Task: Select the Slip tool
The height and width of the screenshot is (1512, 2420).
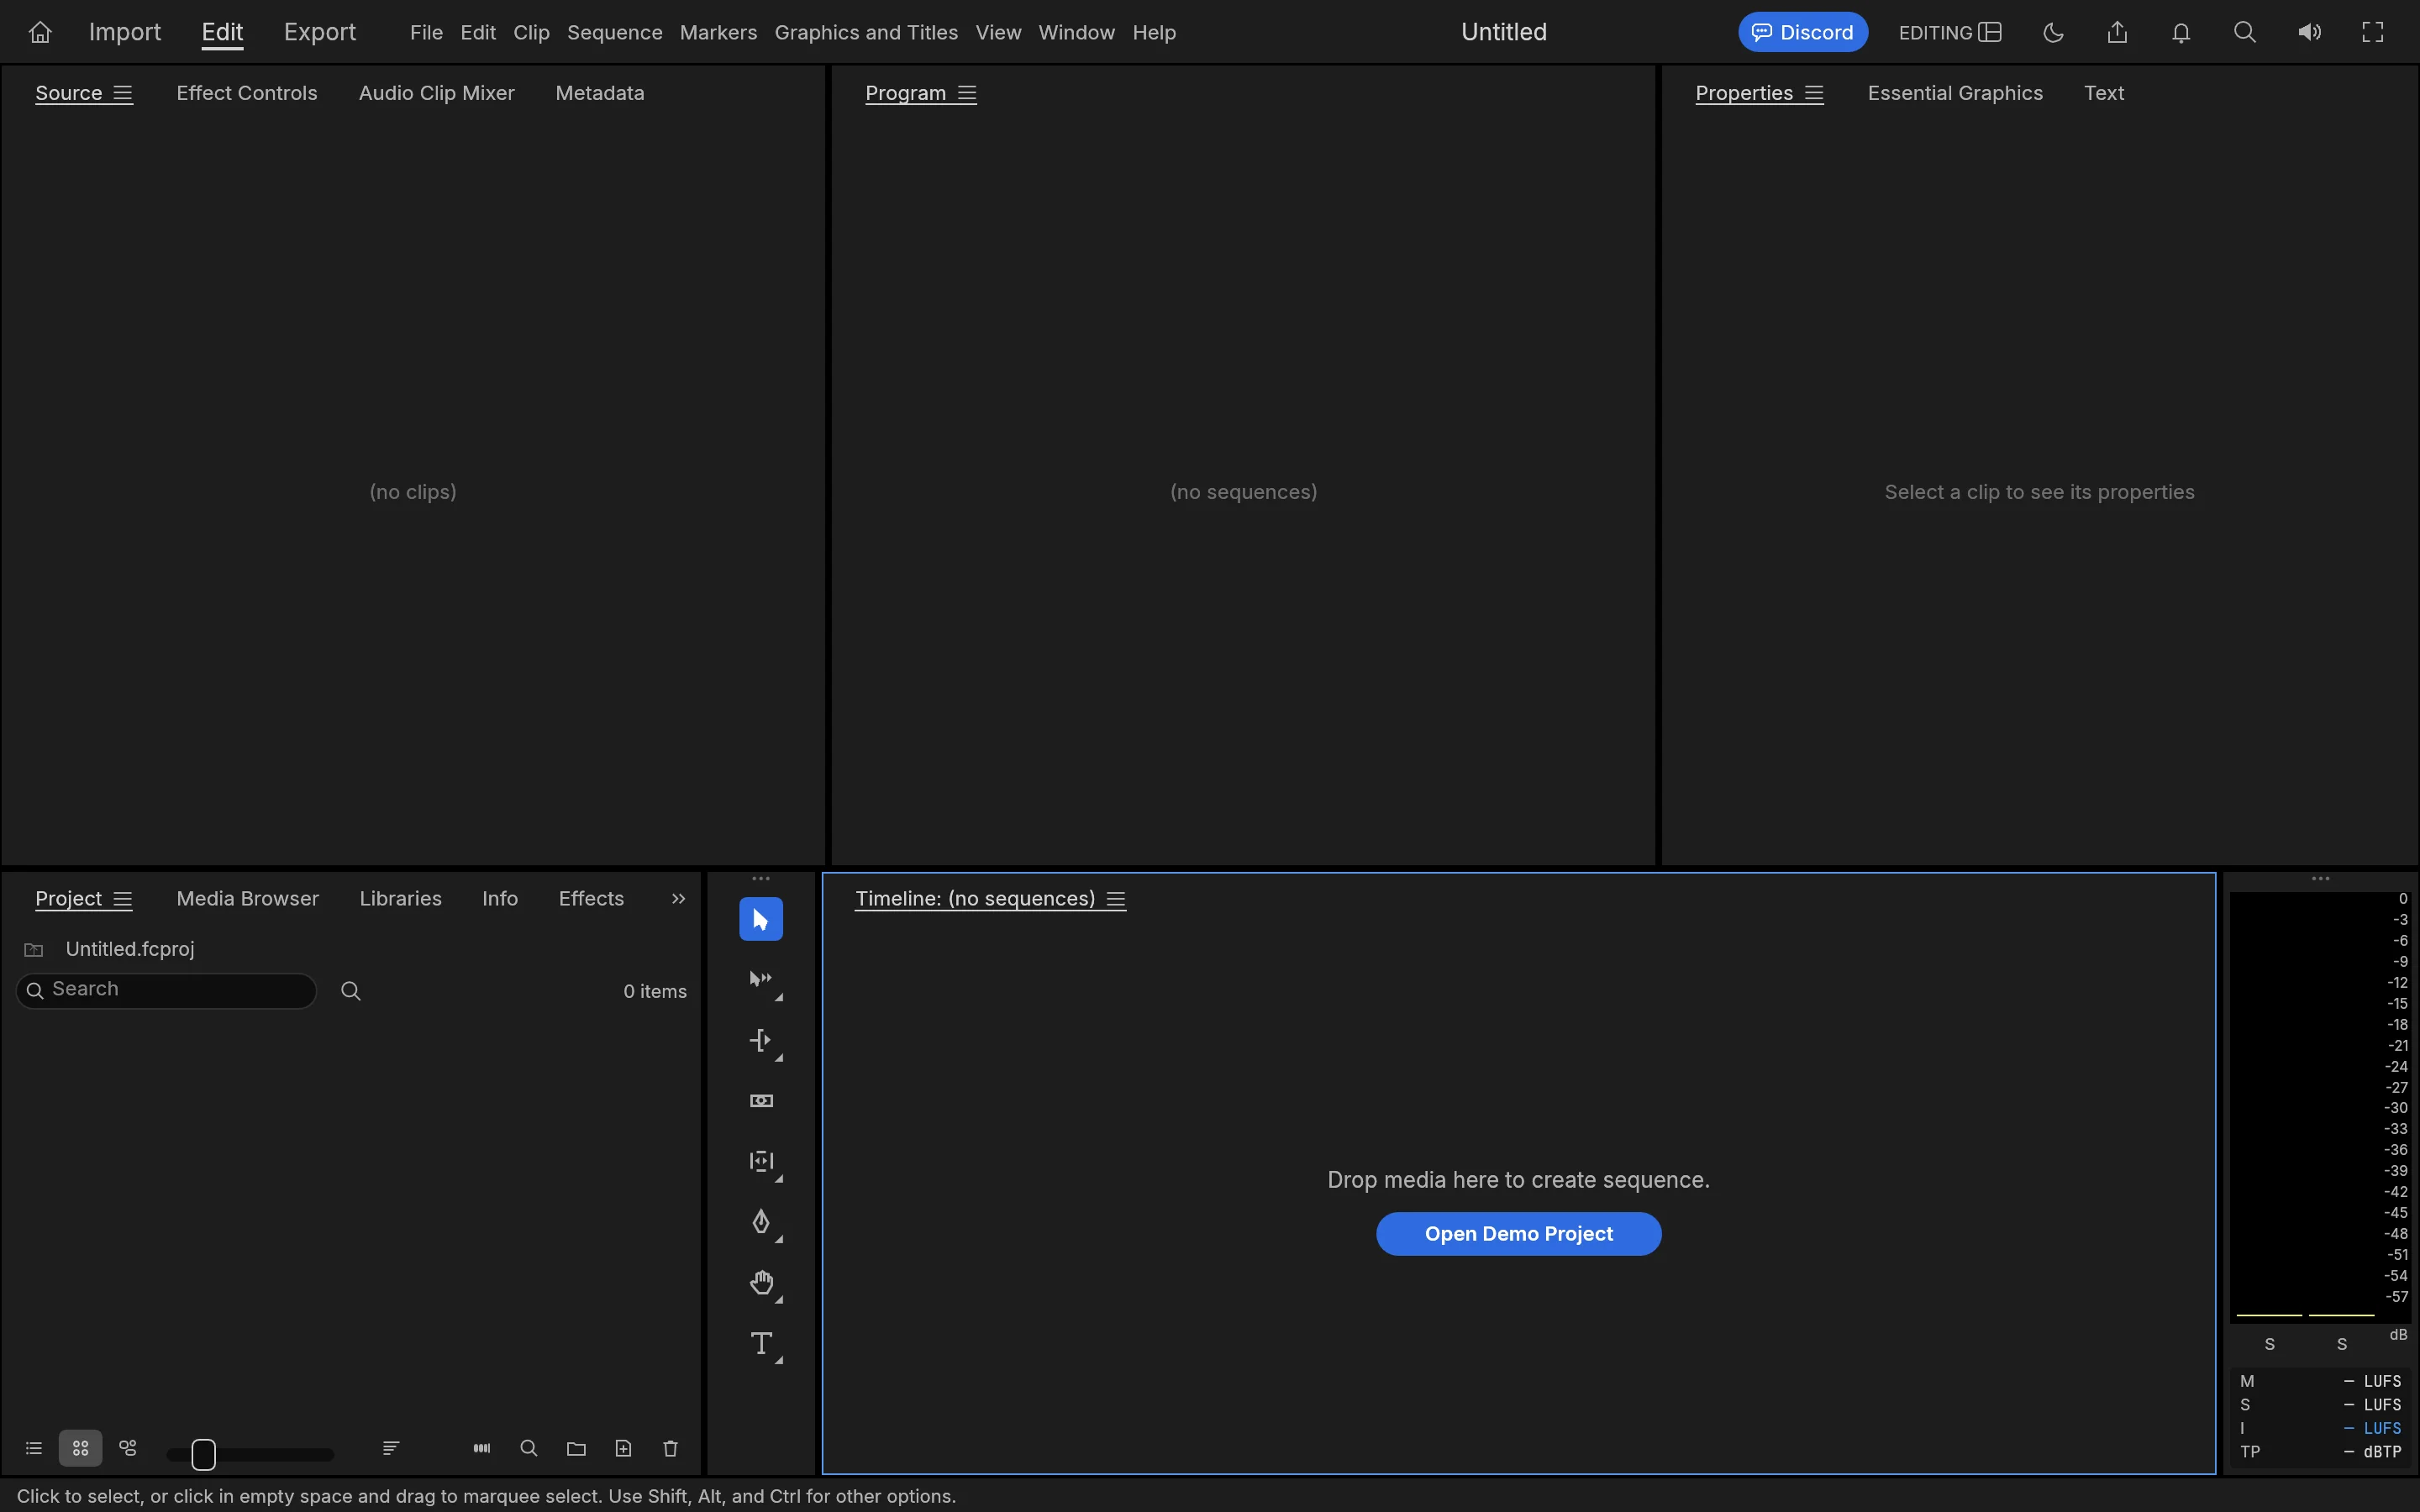Action: 761,1161
